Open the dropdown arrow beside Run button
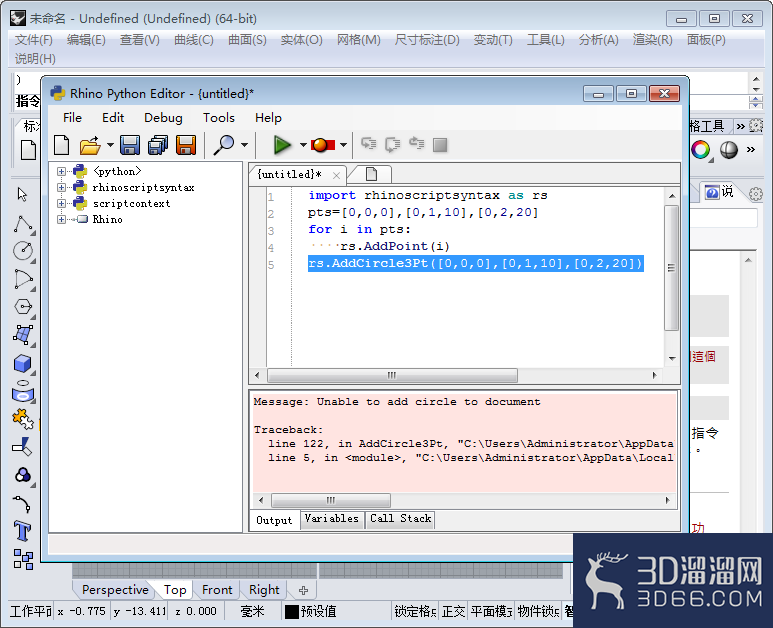Screen dimensions: 773x628 coord(303,145)
